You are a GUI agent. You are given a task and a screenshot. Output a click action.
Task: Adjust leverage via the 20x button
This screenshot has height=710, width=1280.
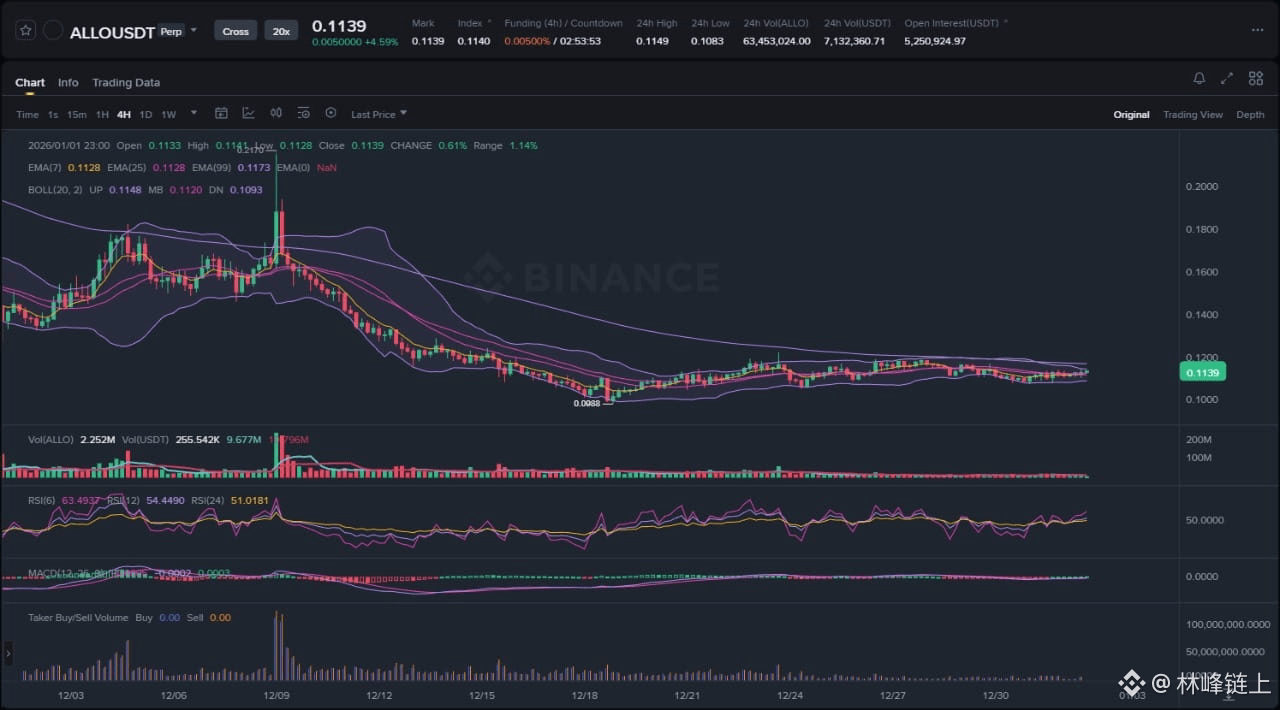(x=281, y=31)
